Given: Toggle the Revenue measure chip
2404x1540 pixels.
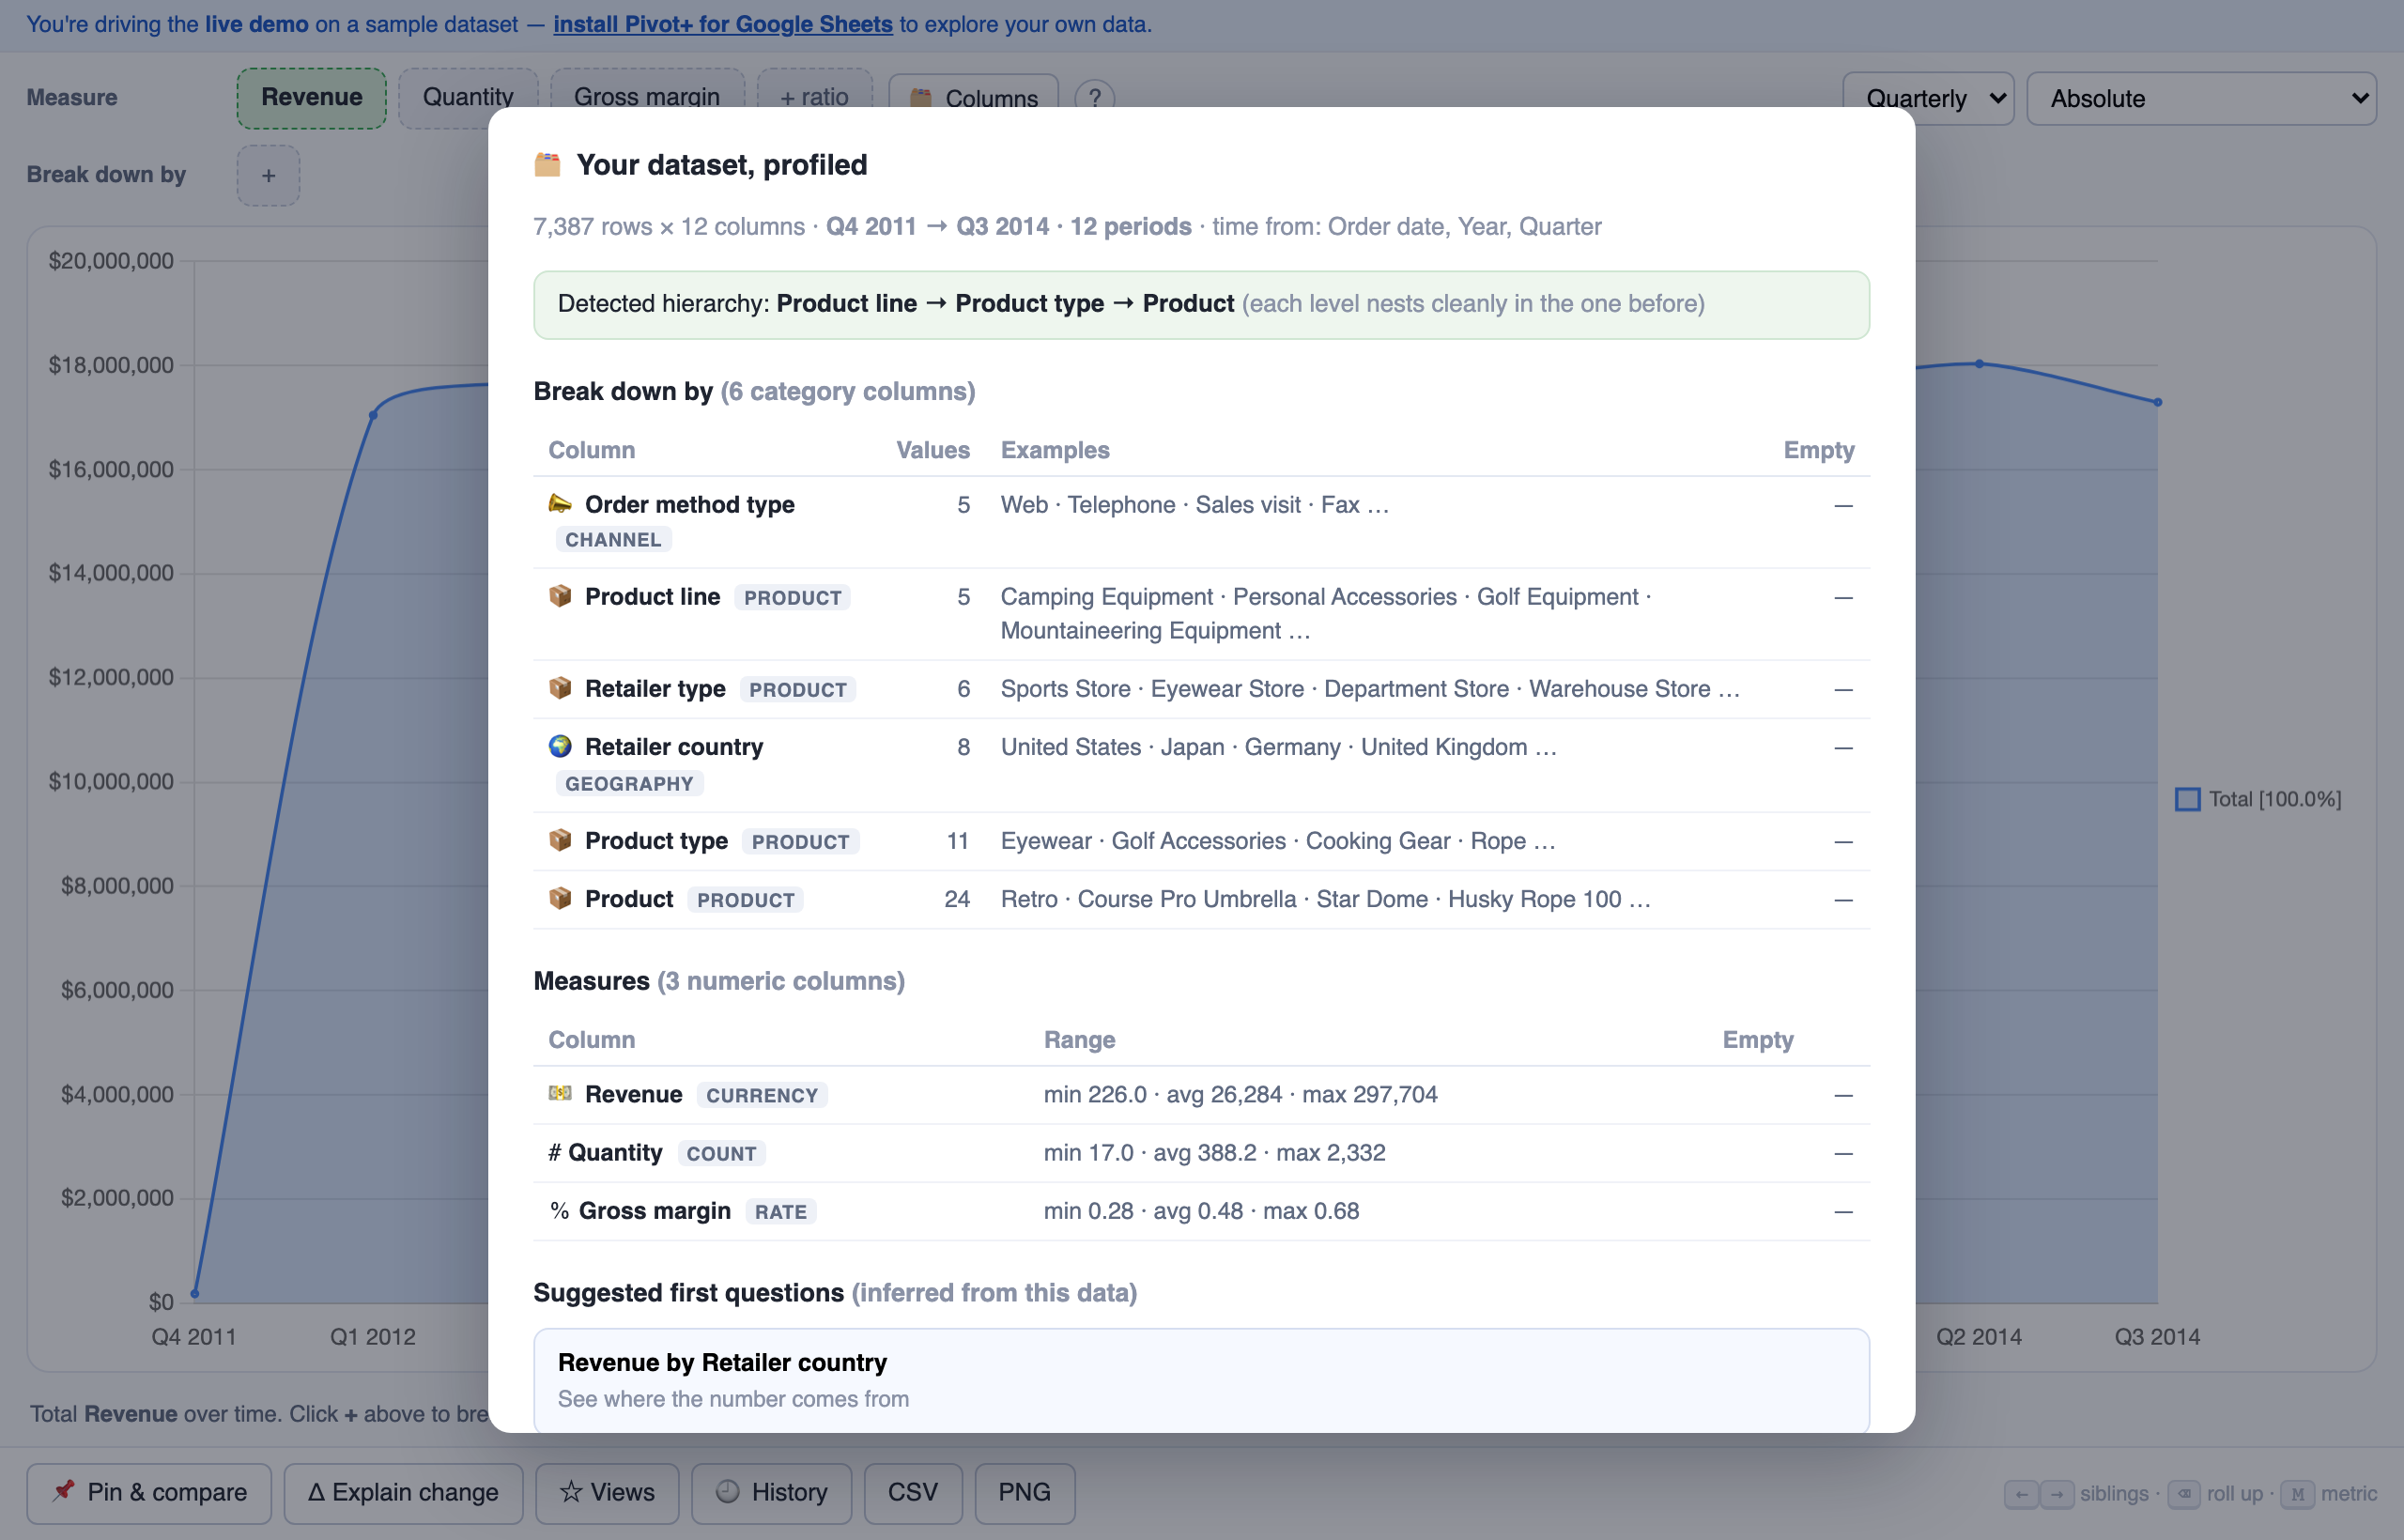Looking at the screenshot, I should coord(311,98).
